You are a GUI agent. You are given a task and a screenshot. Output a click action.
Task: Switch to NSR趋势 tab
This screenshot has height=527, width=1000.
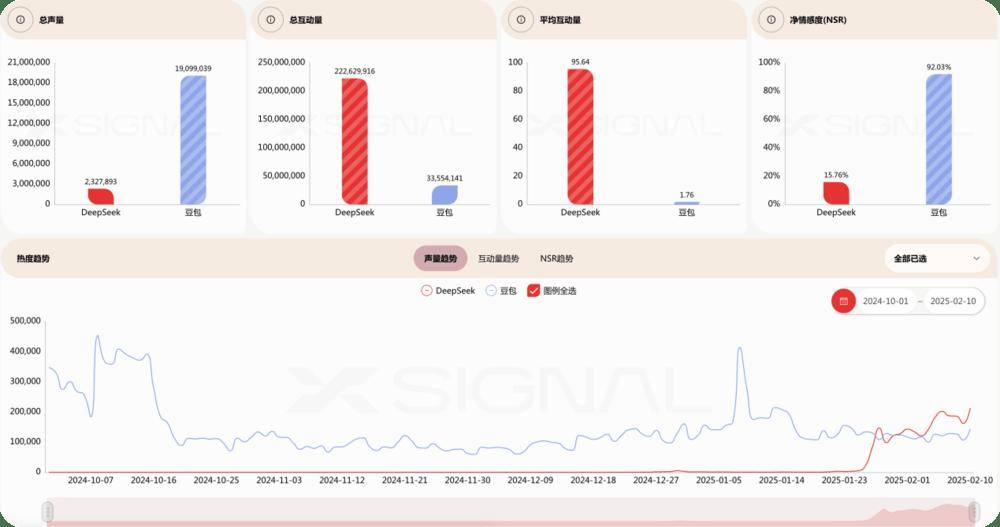557,258
